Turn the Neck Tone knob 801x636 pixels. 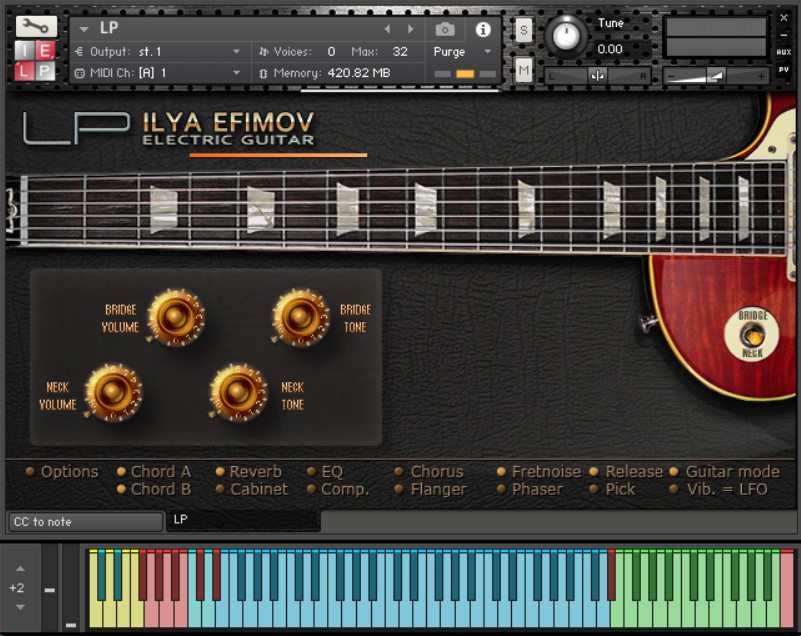click(238, 392)
